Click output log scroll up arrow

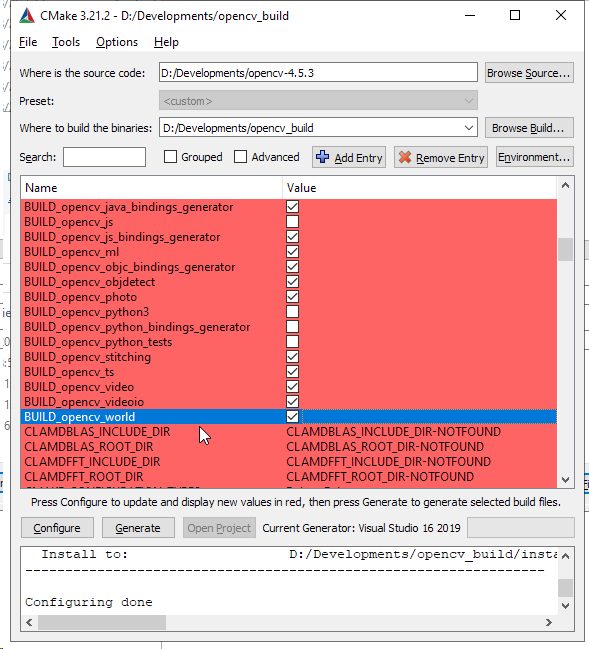(565, 555)
